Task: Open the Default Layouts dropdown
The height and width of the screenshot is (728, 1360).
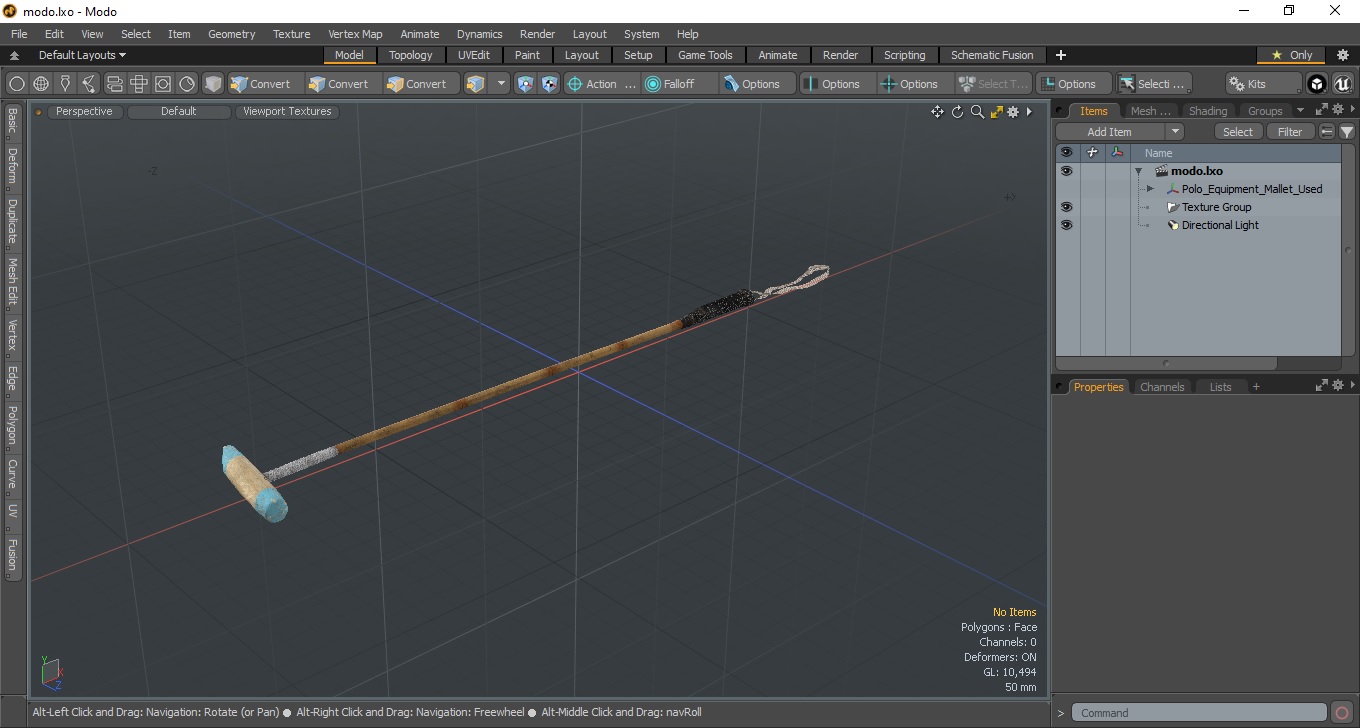Action: pos(82,55)
